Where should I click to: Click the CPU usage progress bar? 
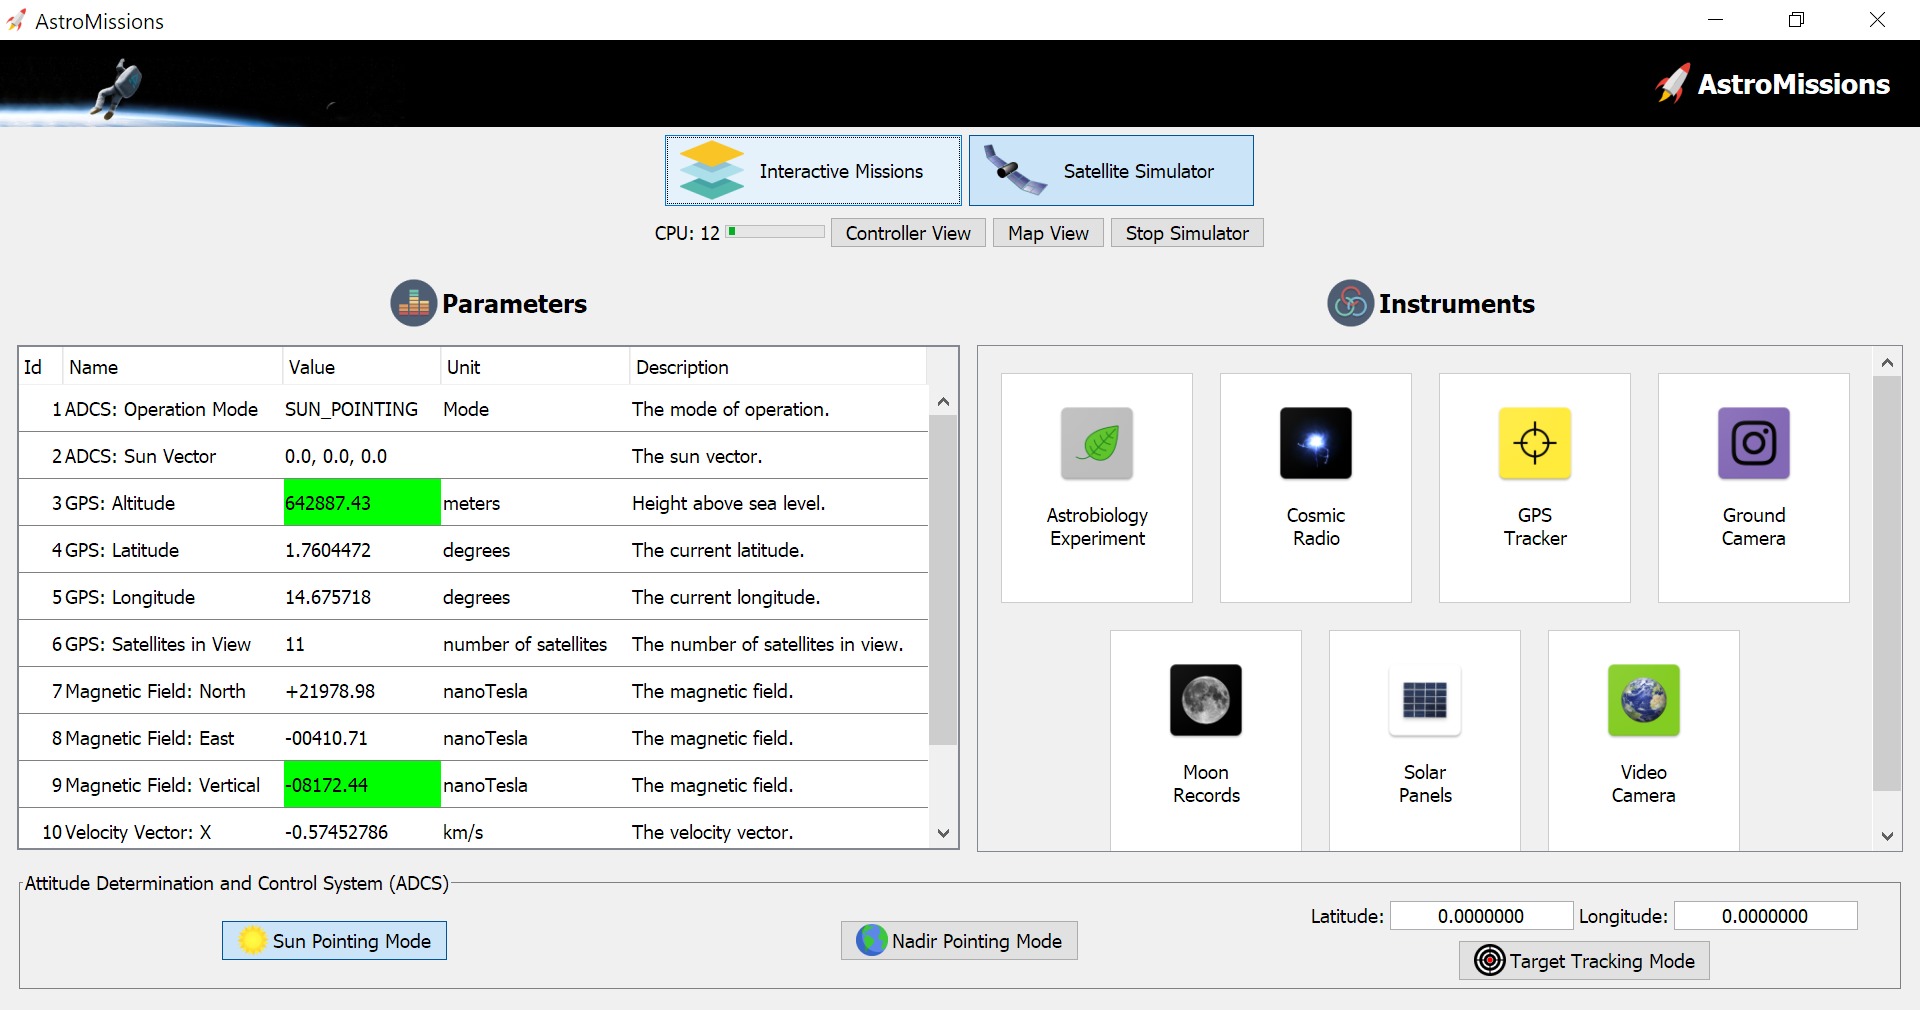pos(775,232)
